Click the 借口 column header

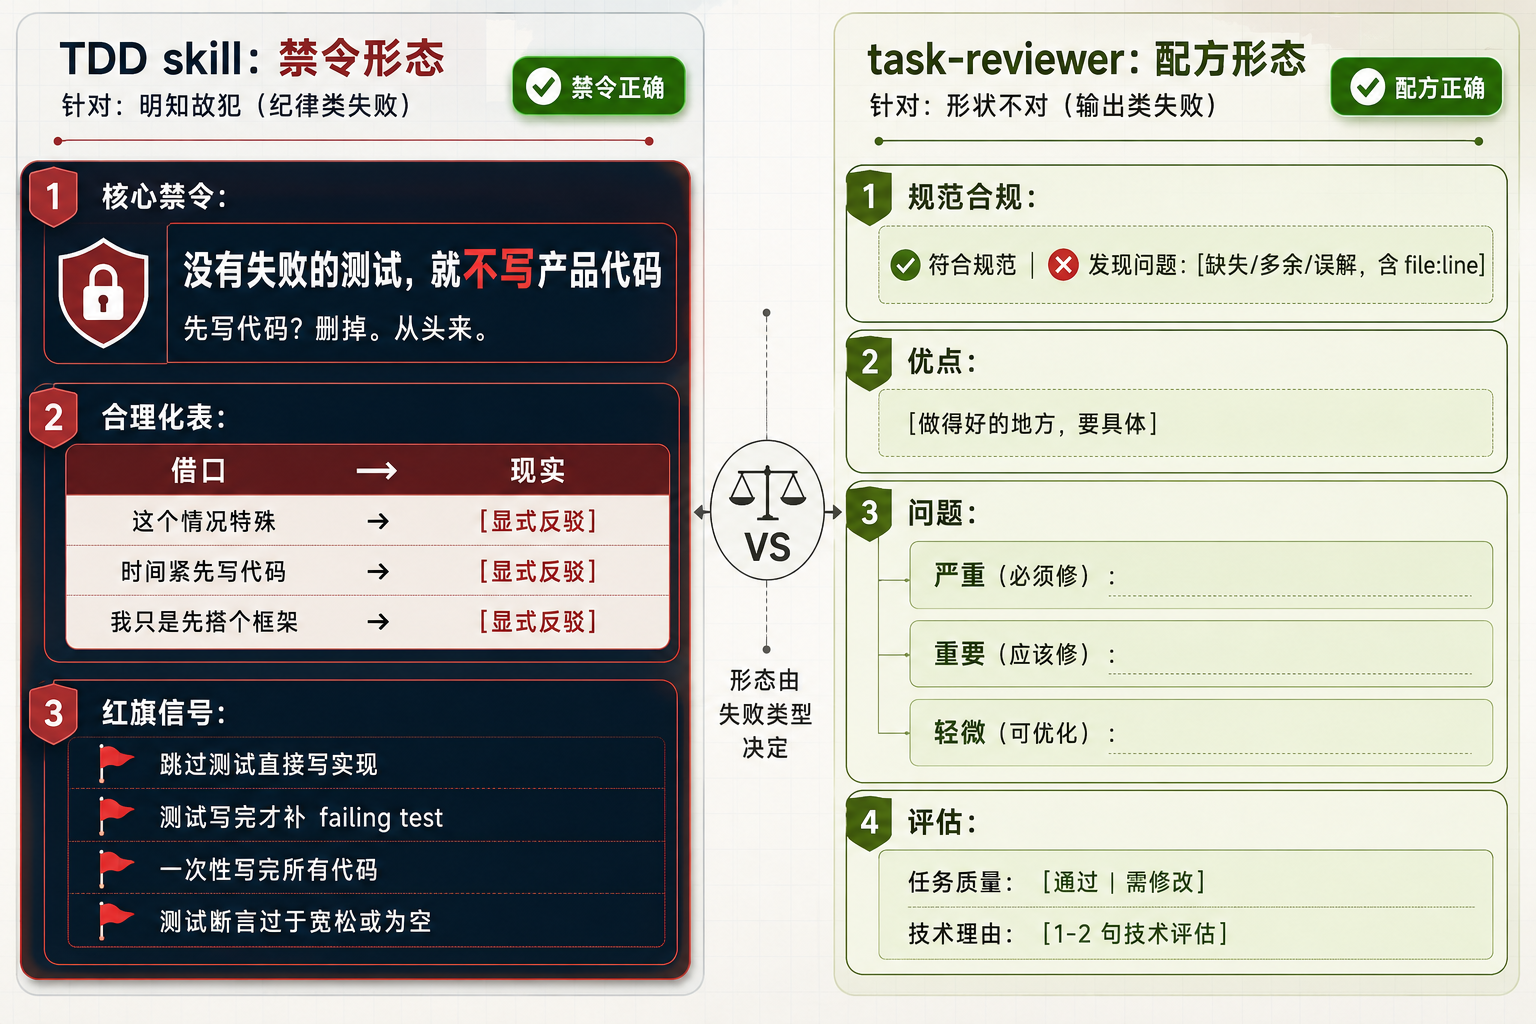pyautogui.click(x=198, y=470)
